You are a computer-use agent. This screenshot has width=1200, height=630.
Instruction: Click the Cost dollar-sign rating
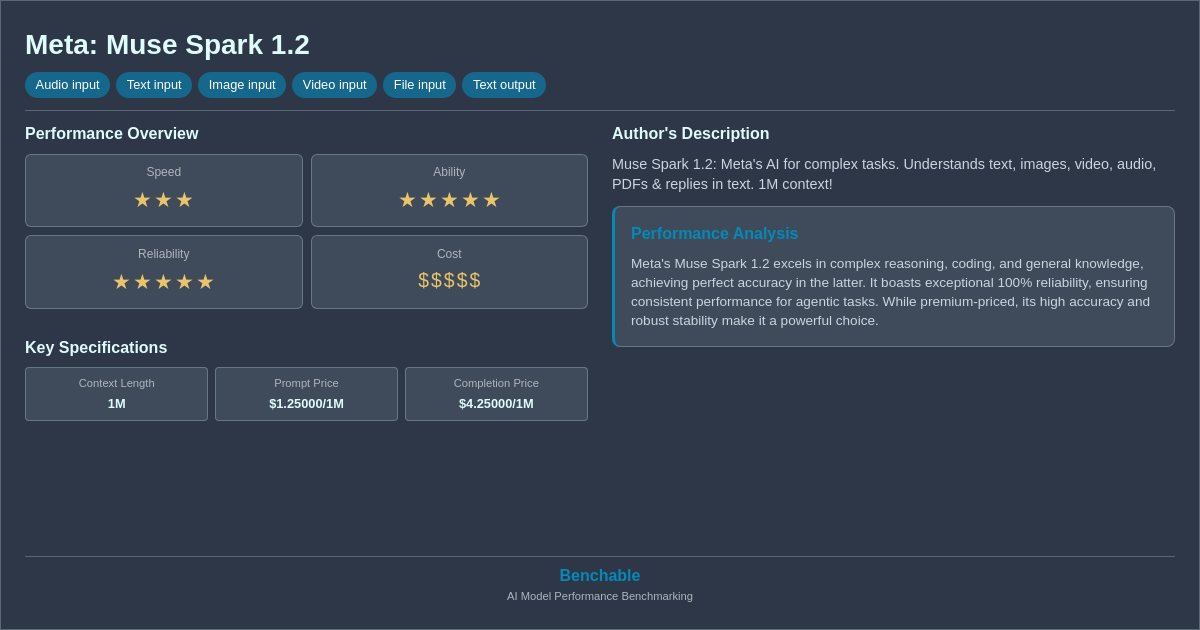[x=449, y=281]
